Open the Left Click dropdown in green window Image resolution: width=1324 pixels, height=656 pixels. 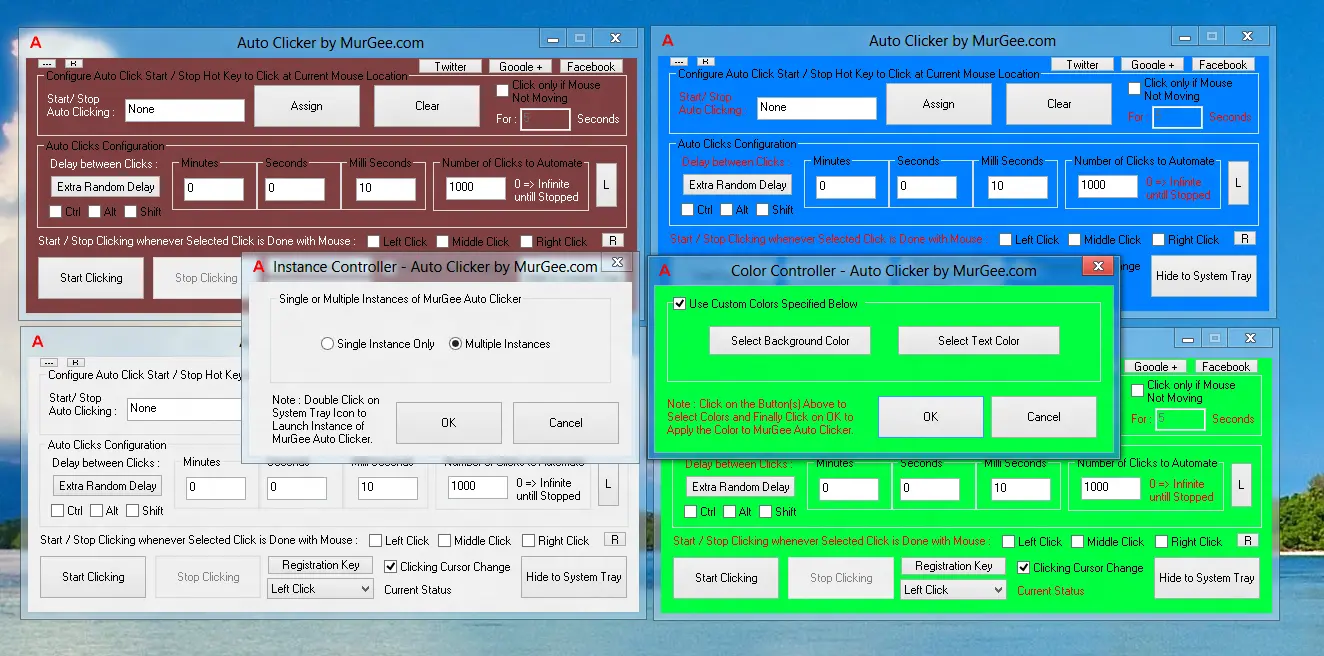click(953, 590)
